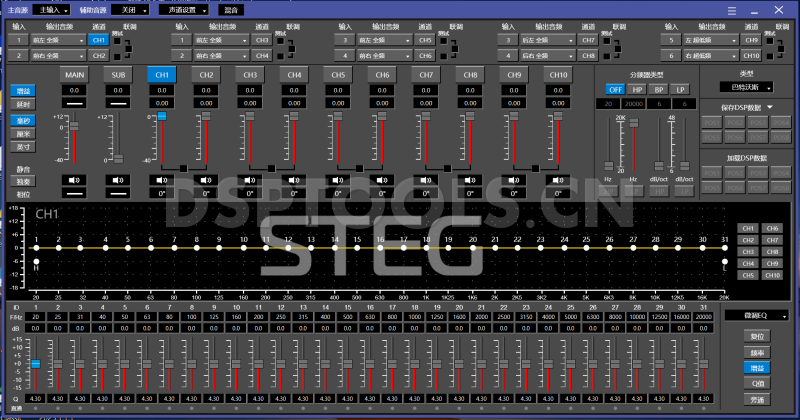Image resolution: width=800 pixels, height=420 pixels.
Task: Select the CH2 channel tab
Action: point(206,75)
